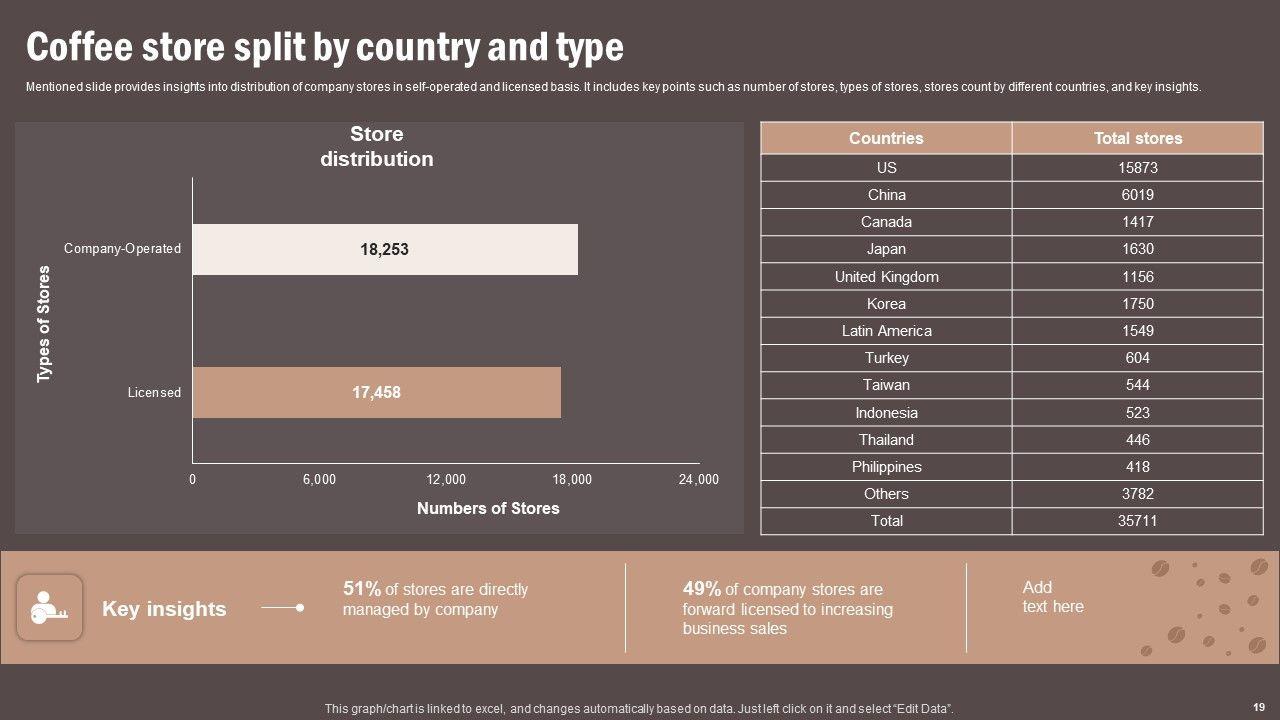Click the China total stores cell 6019
This screenshot has height=720, width=1280.
tap(1137, 195)
